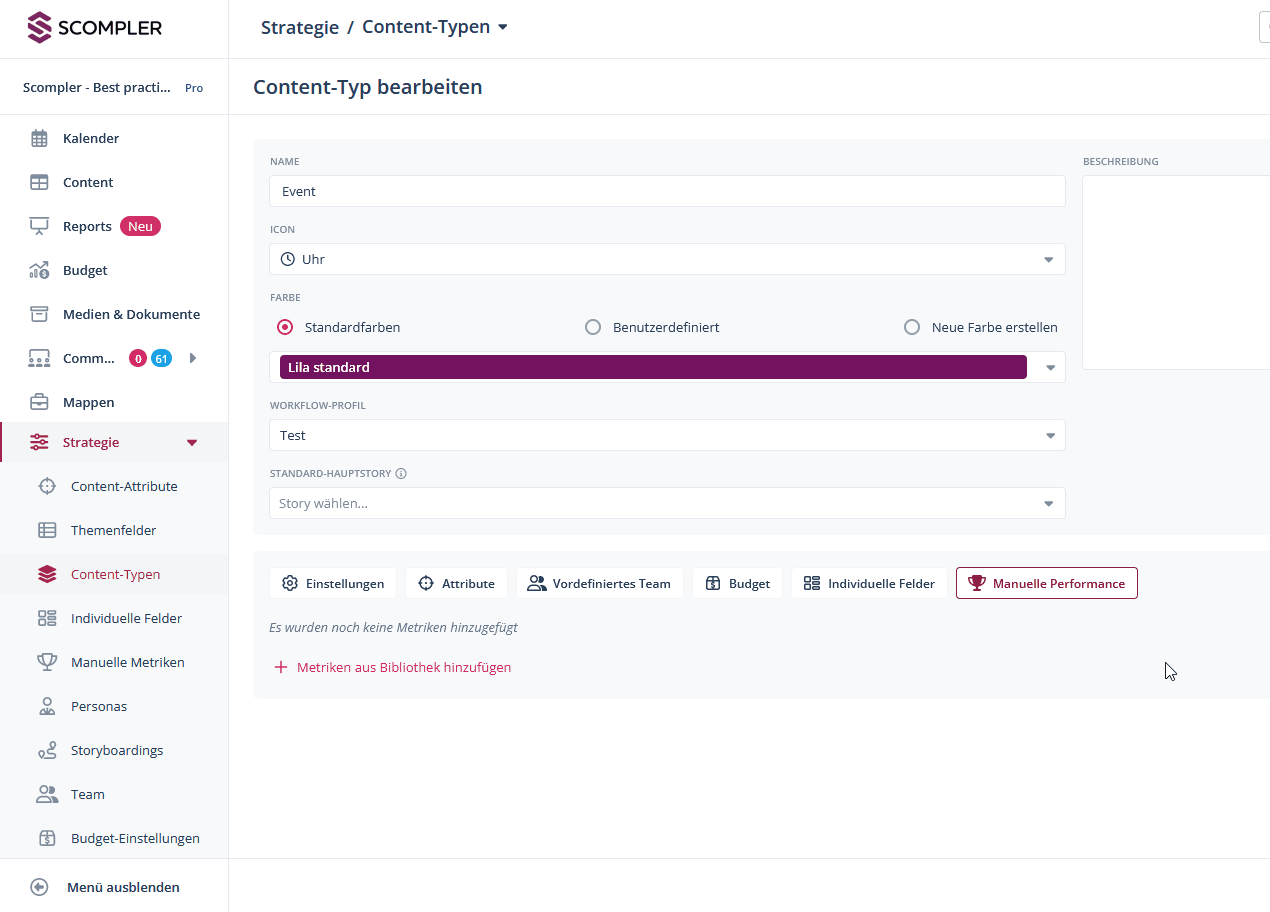Select the Benutzerdefiniert radio button
This screenshot has width=1270, height=912.
pyautogui.click(x=593, y=327)
